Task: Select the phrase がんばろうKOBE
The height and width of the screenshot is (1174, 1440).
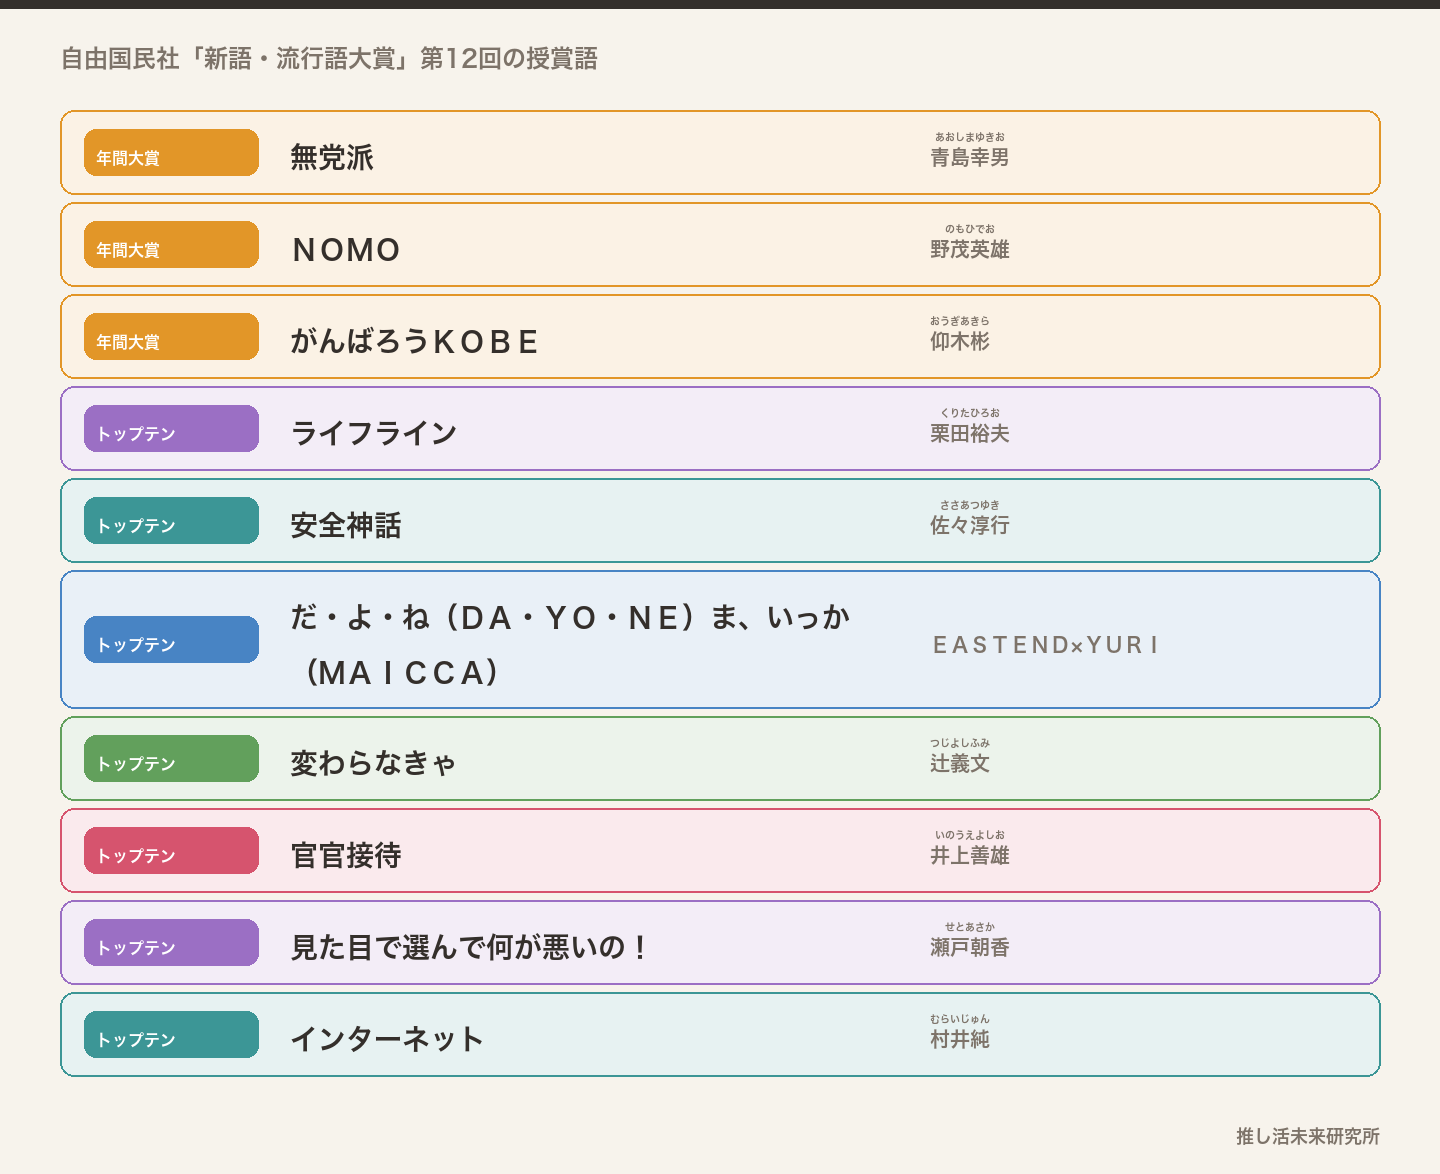Action: point(415,341)
